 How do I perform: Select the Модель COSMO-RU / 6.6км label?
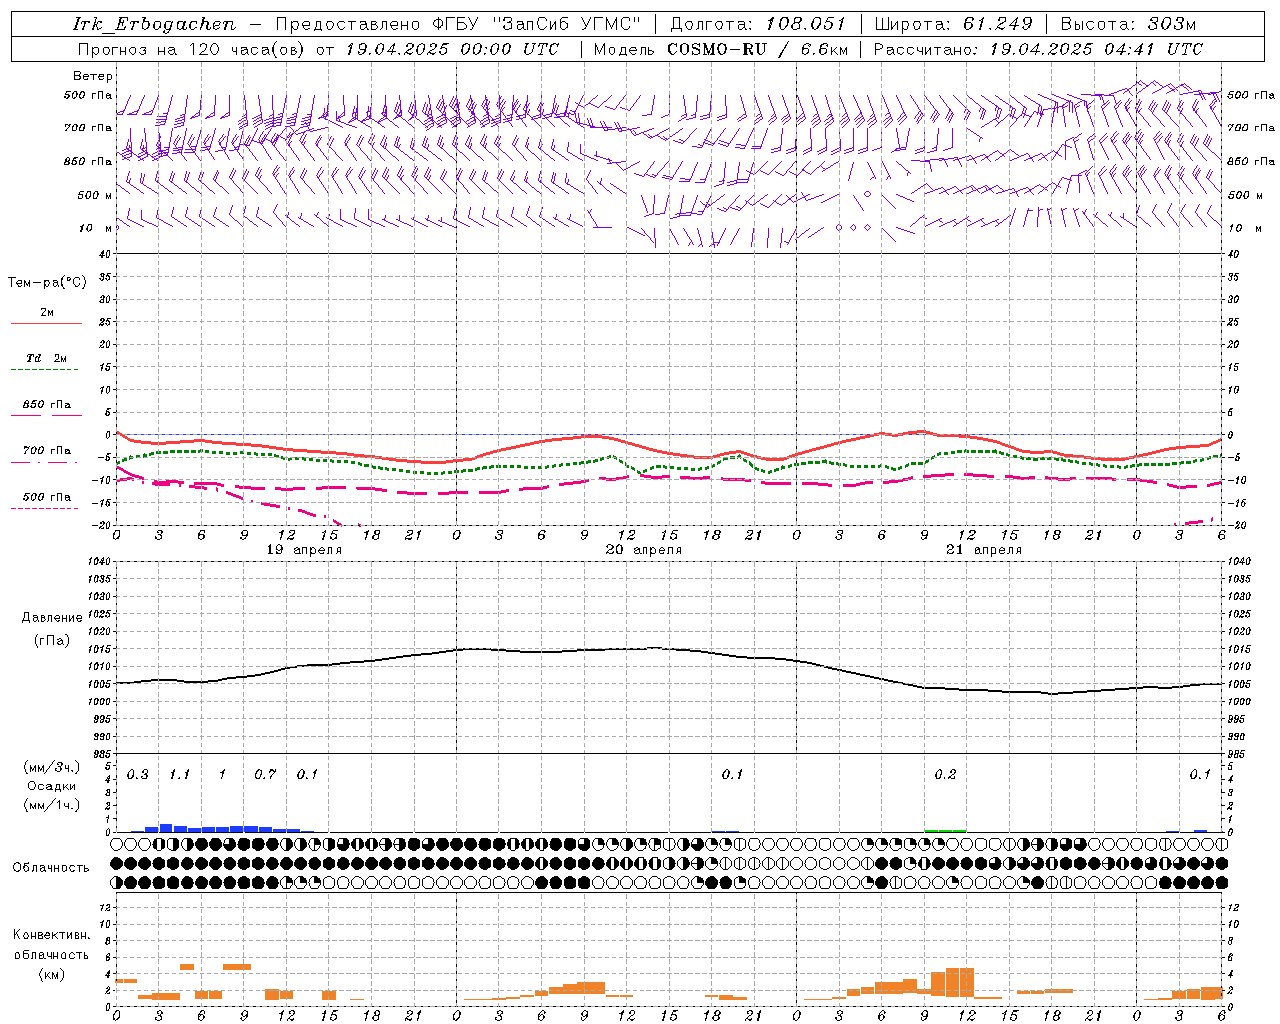721,49
